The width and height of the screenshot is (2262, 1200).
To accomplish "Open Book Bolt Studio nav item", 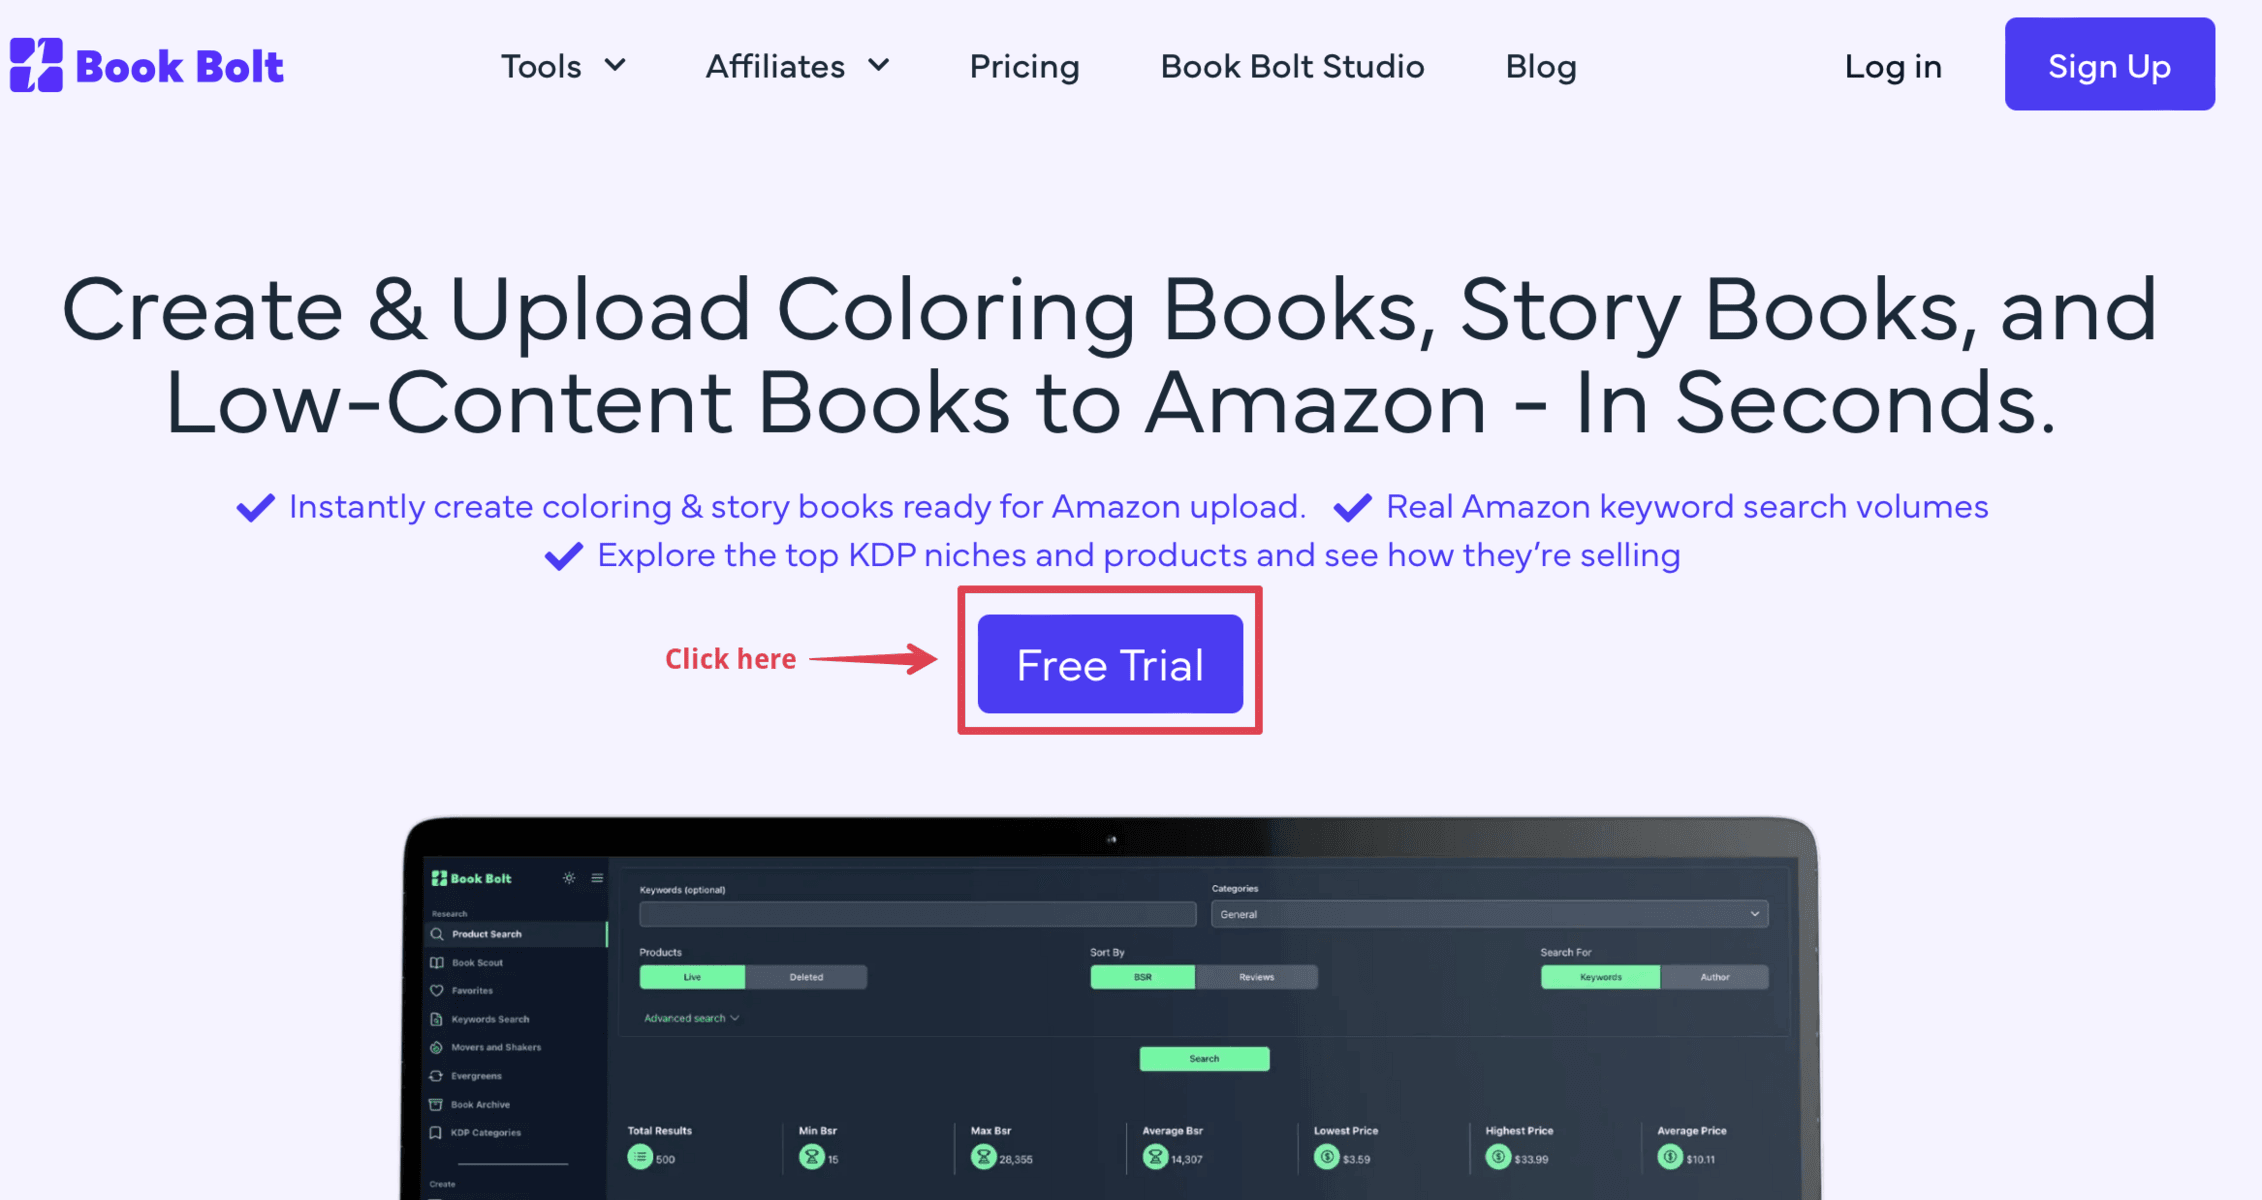I will pos(1292,66).
